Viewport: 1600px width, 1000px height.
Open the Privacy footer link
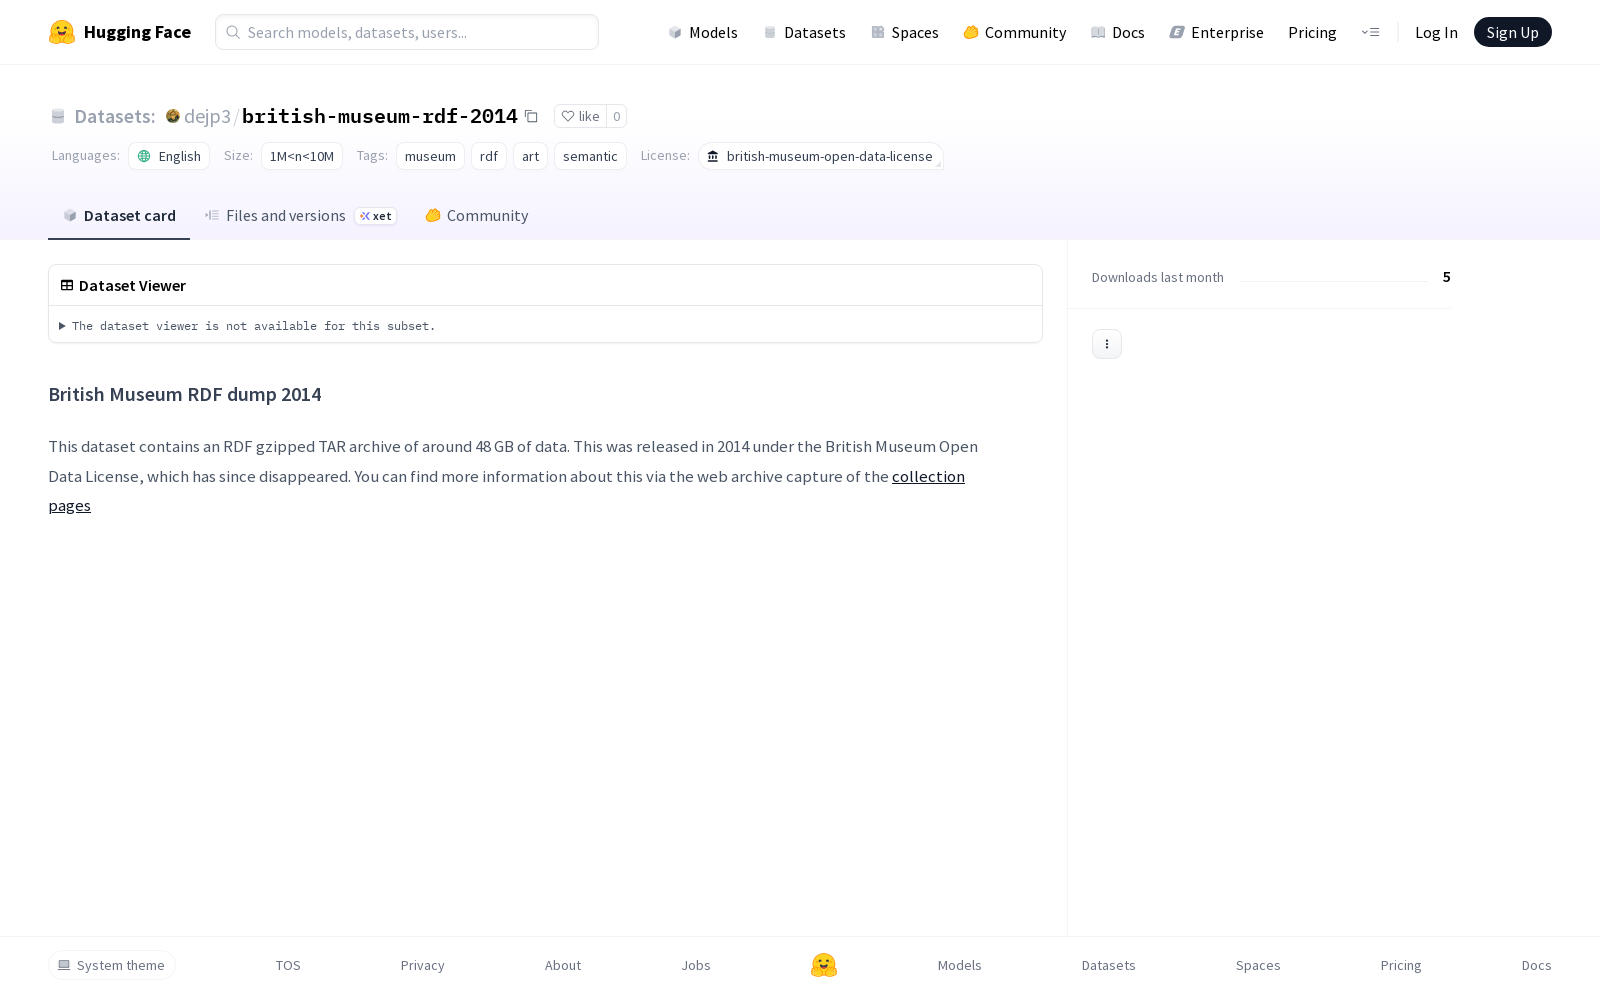pyautogui.click(x=422, y=965)
